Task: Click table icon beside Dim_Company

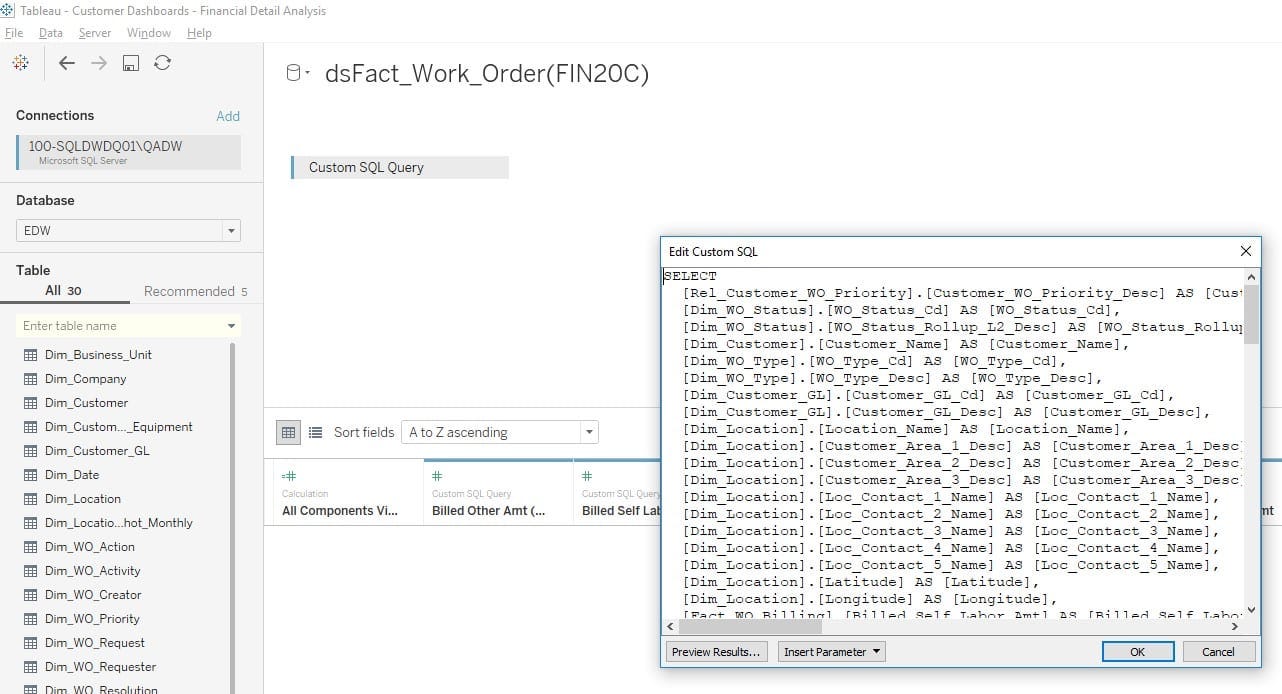Action: click(x=30, y=379)
